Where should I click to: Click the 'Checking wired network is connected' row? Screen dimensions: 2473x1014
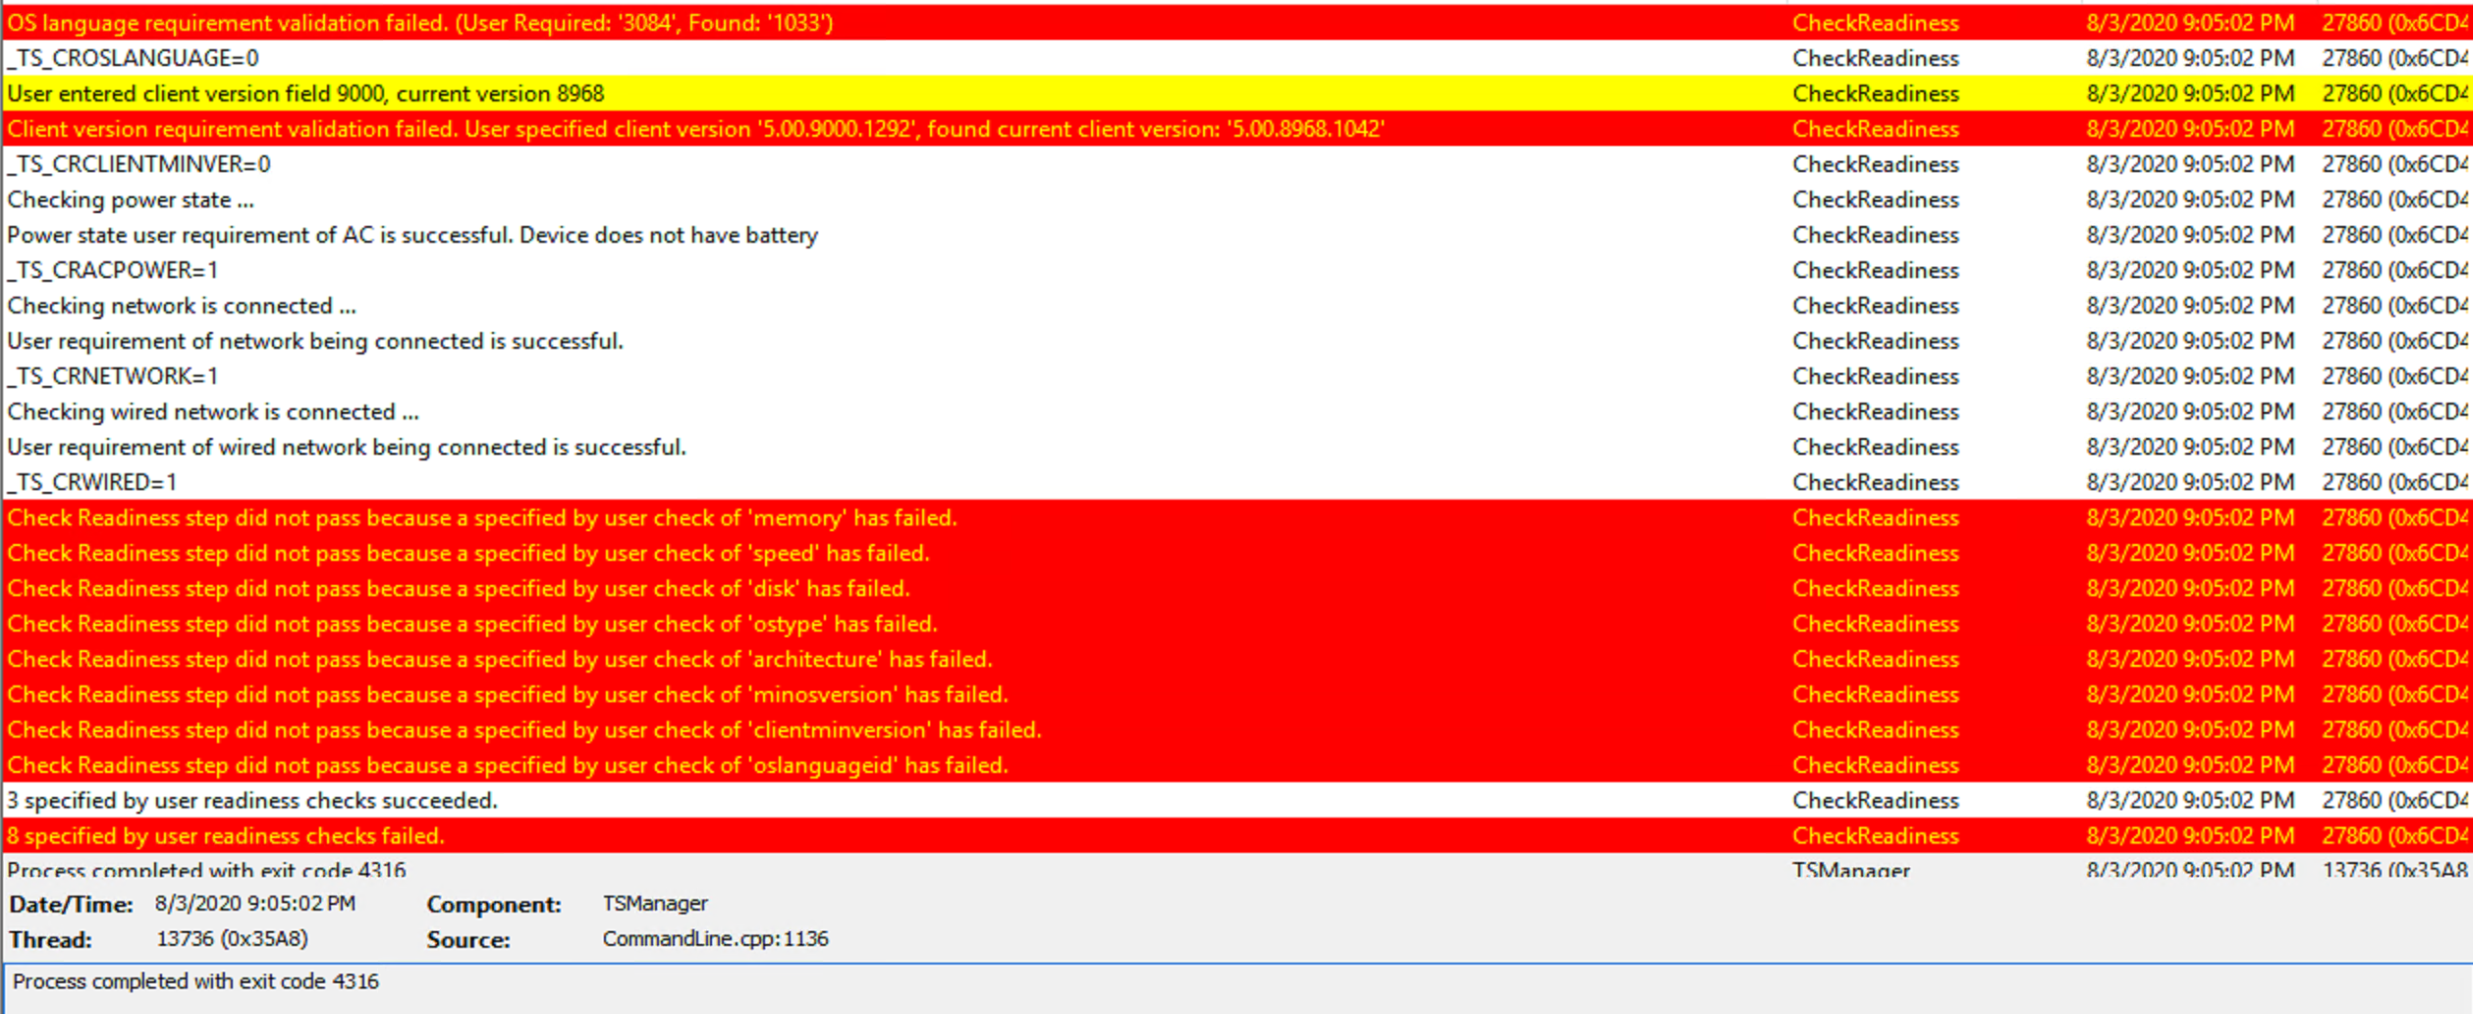tap(213, 412)
